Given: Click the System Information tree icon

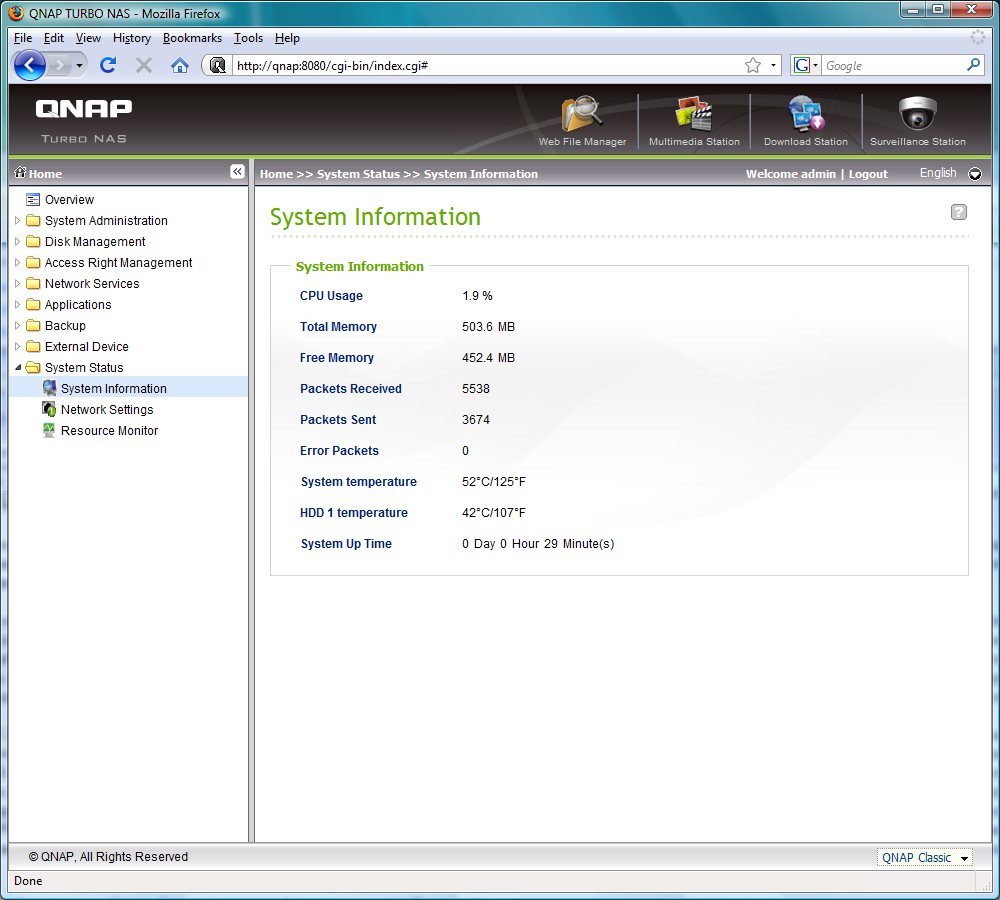Looking at the screenshot, I should [49, 388].
